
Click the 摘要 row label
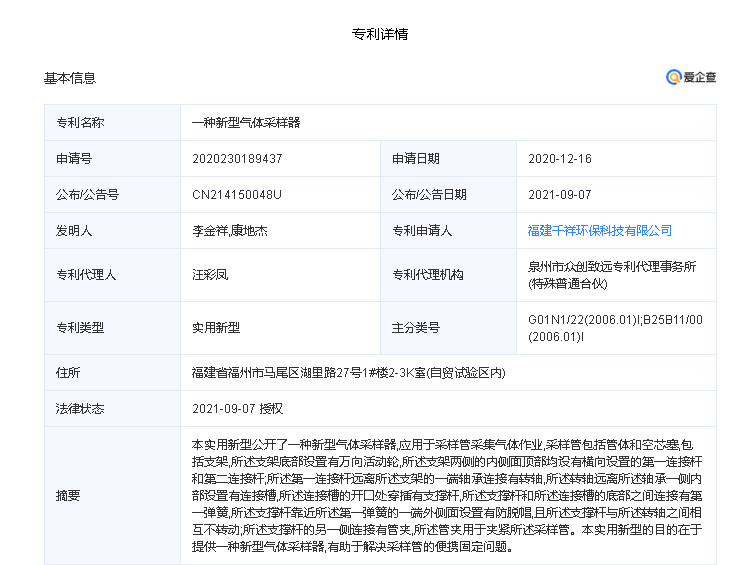pos(68,495)
